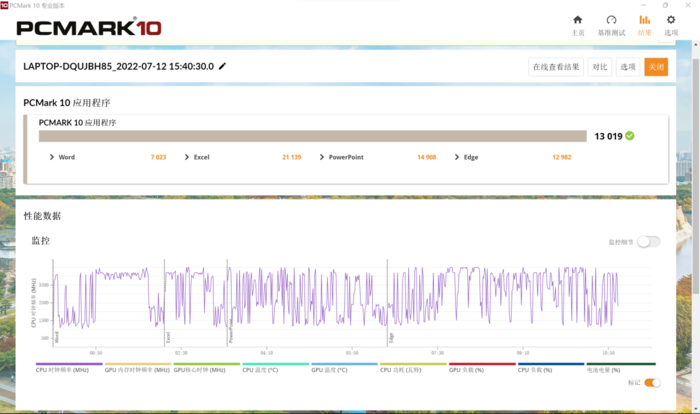
Task: Click the pencil icon to rename result
Action: pos(222,66)
